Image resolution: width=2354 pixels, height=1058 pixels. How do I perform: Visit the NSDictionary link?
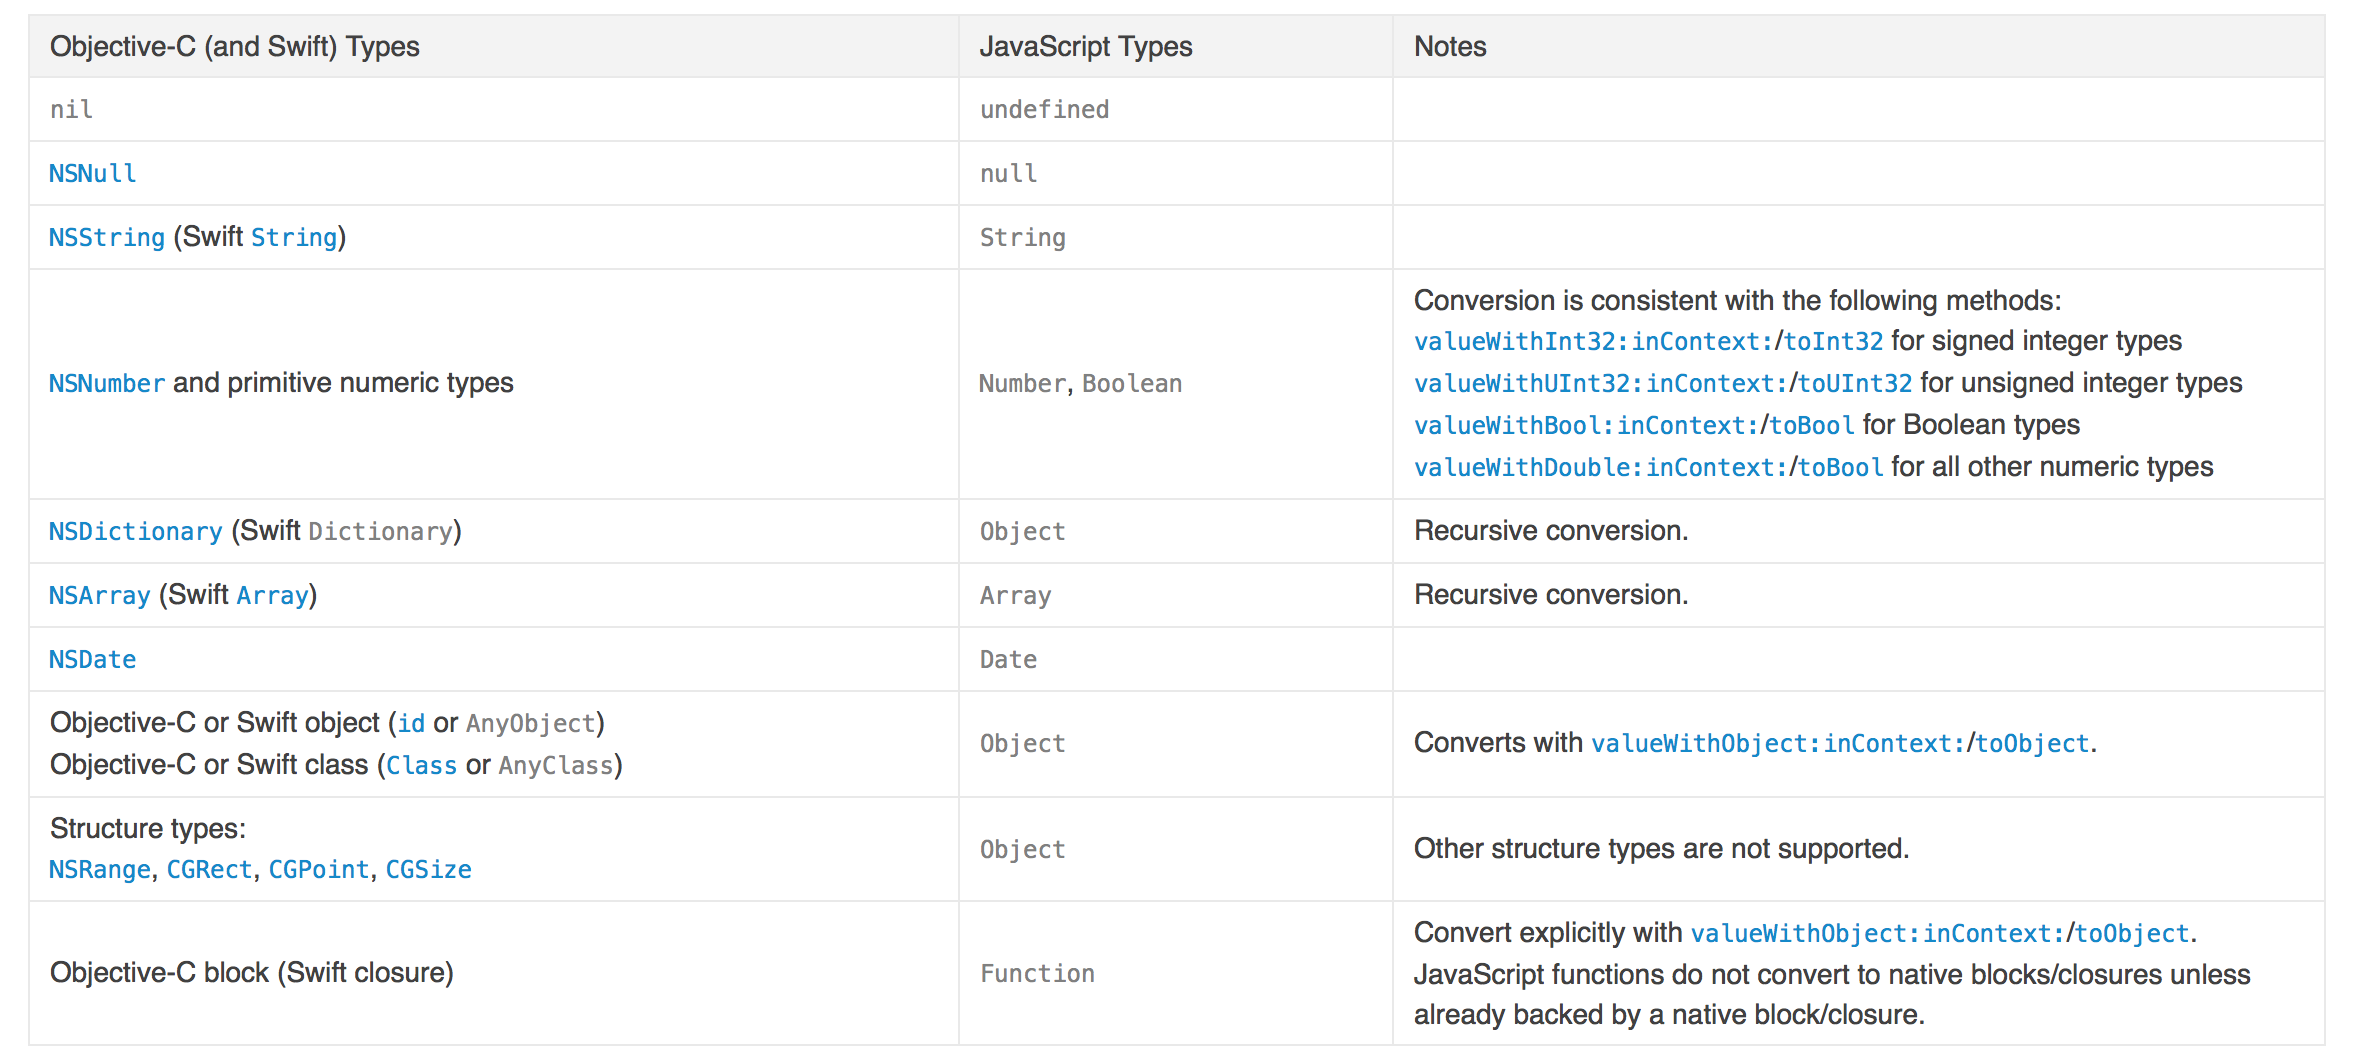[135, 531]
